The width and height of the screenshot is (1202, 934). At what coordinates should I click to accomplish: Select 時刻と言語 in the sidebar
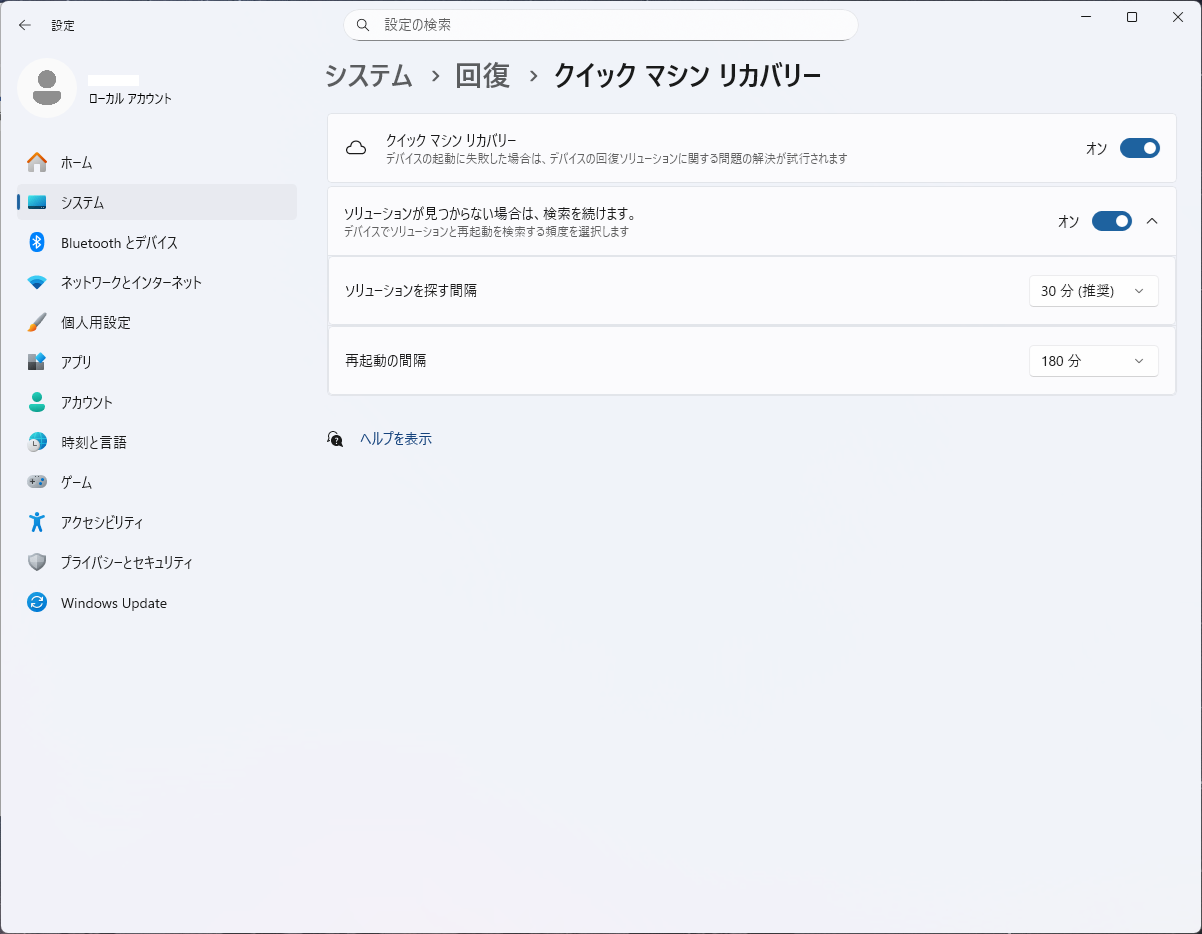point(93,442)
